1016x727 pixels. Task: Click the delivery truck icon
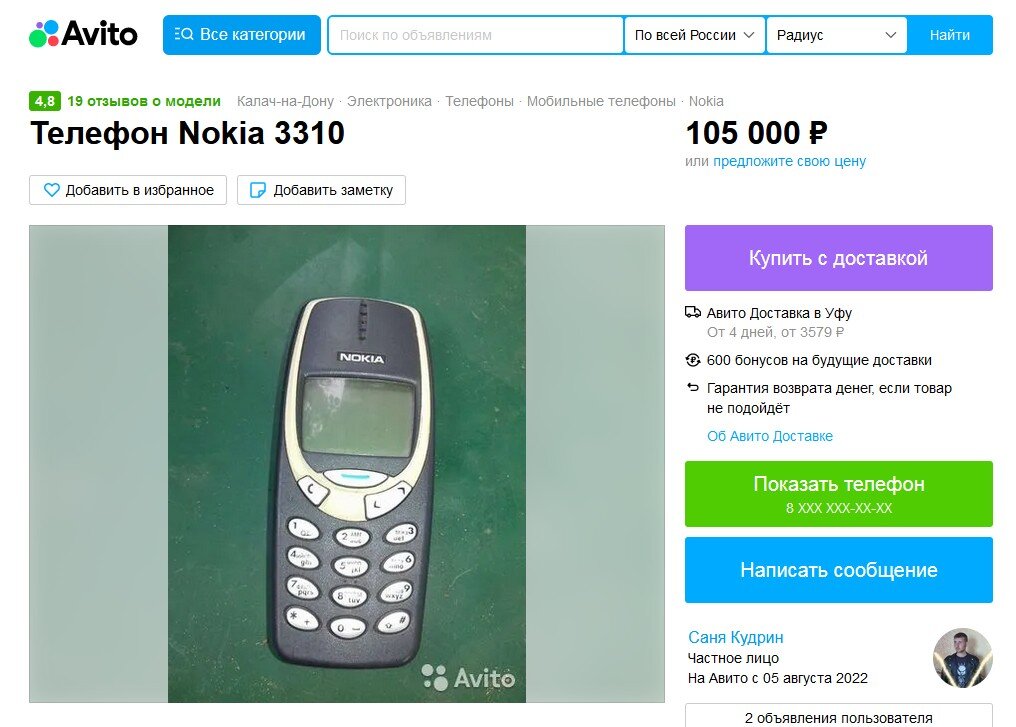[693, 312]
